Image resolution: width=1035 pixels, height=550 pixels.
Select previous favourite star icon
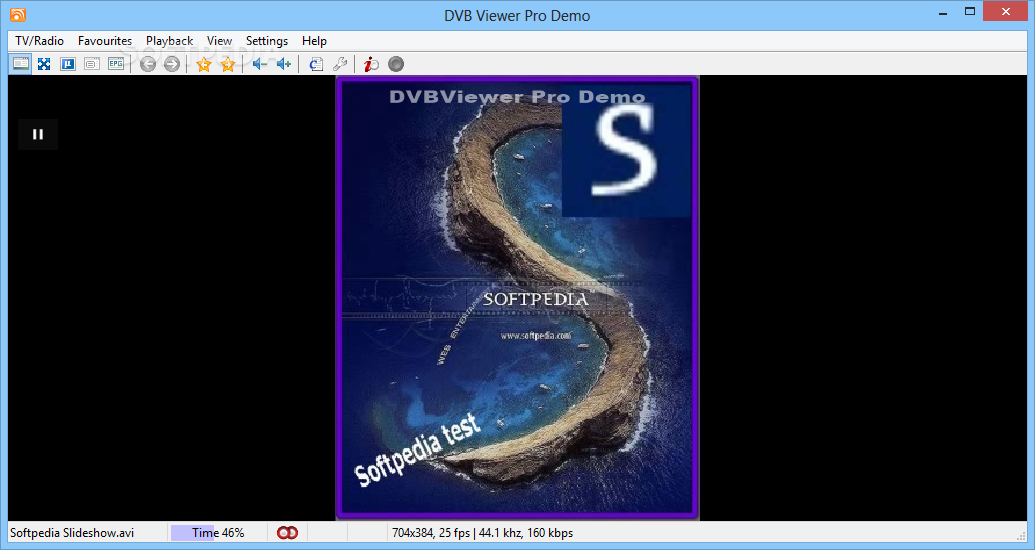point(204,64)
